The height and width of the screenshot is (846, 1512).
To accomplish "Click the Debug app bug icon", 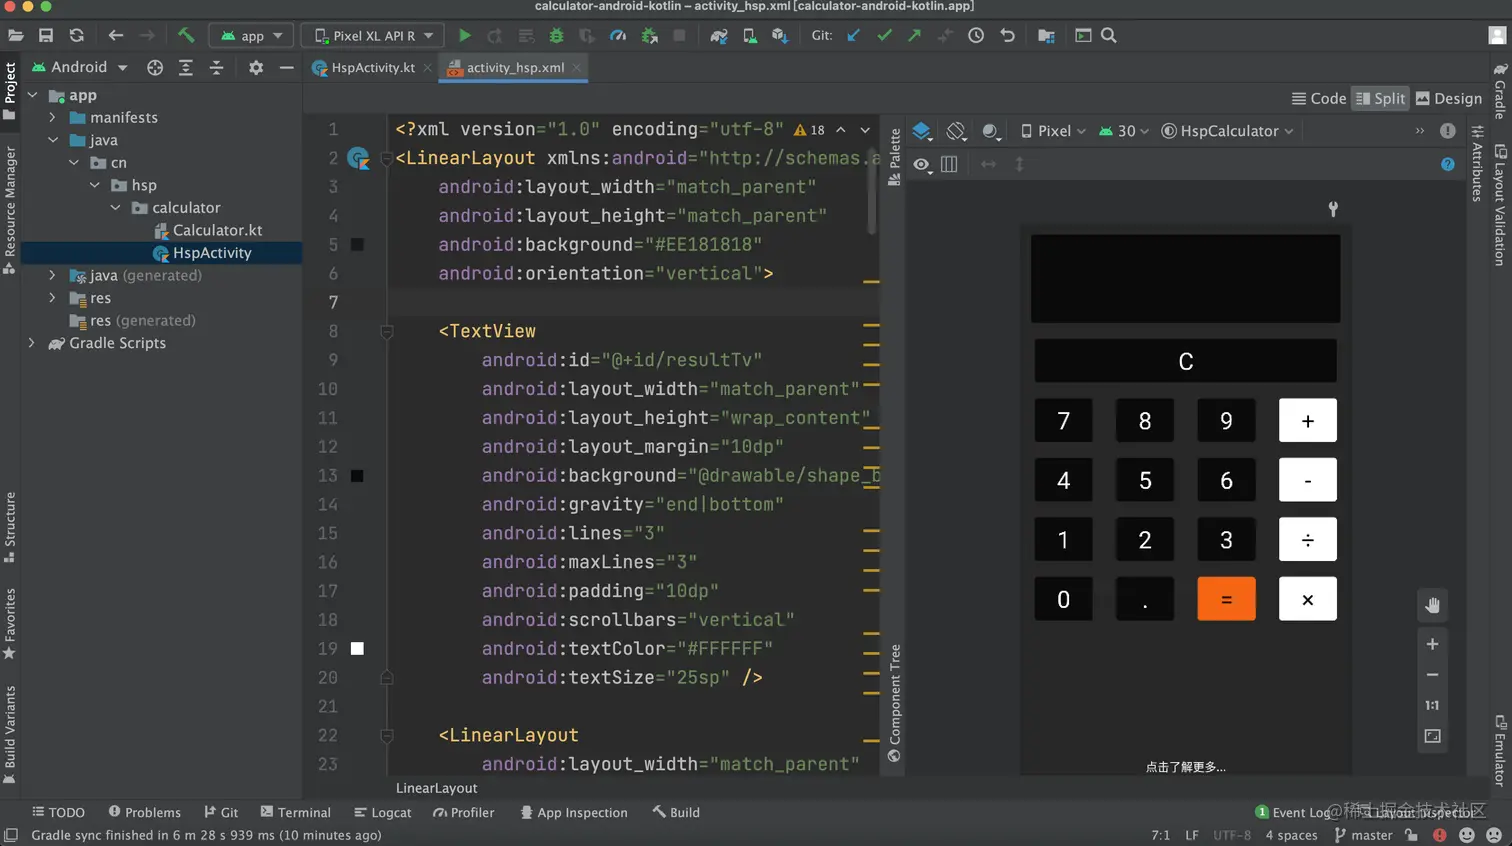I will (x=557, y=35).
